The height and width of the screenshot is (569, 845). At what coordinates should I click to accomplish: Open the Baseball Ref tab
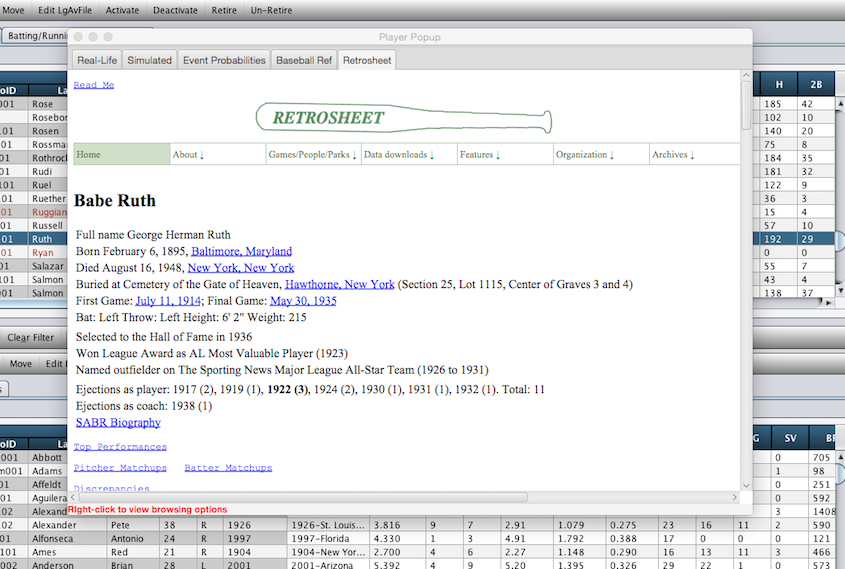[x=304, y=60]
